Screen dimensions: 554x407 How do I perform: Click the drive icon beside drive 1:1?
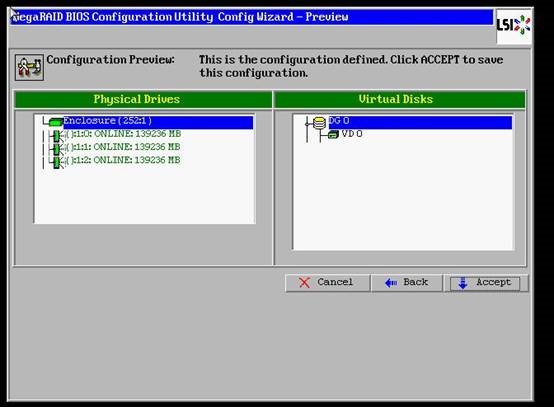57,149
